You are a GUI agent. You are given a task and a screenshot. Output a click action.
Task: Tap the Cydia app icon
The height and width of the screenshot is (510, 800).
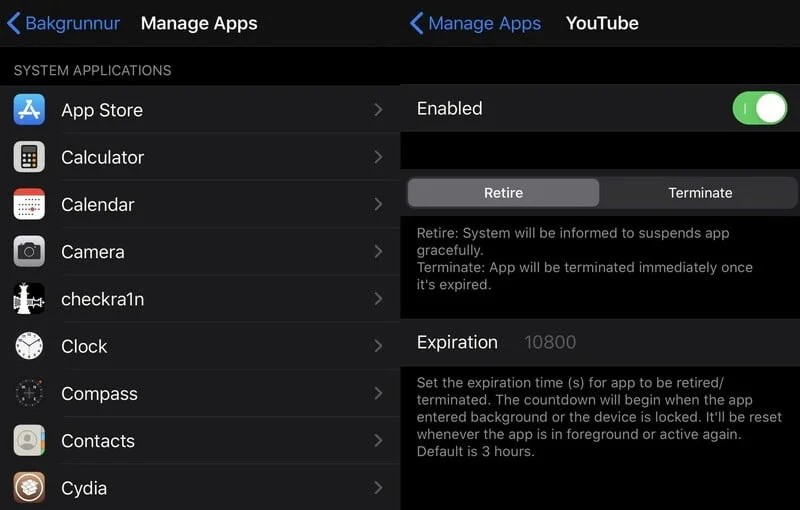(29, 488)
